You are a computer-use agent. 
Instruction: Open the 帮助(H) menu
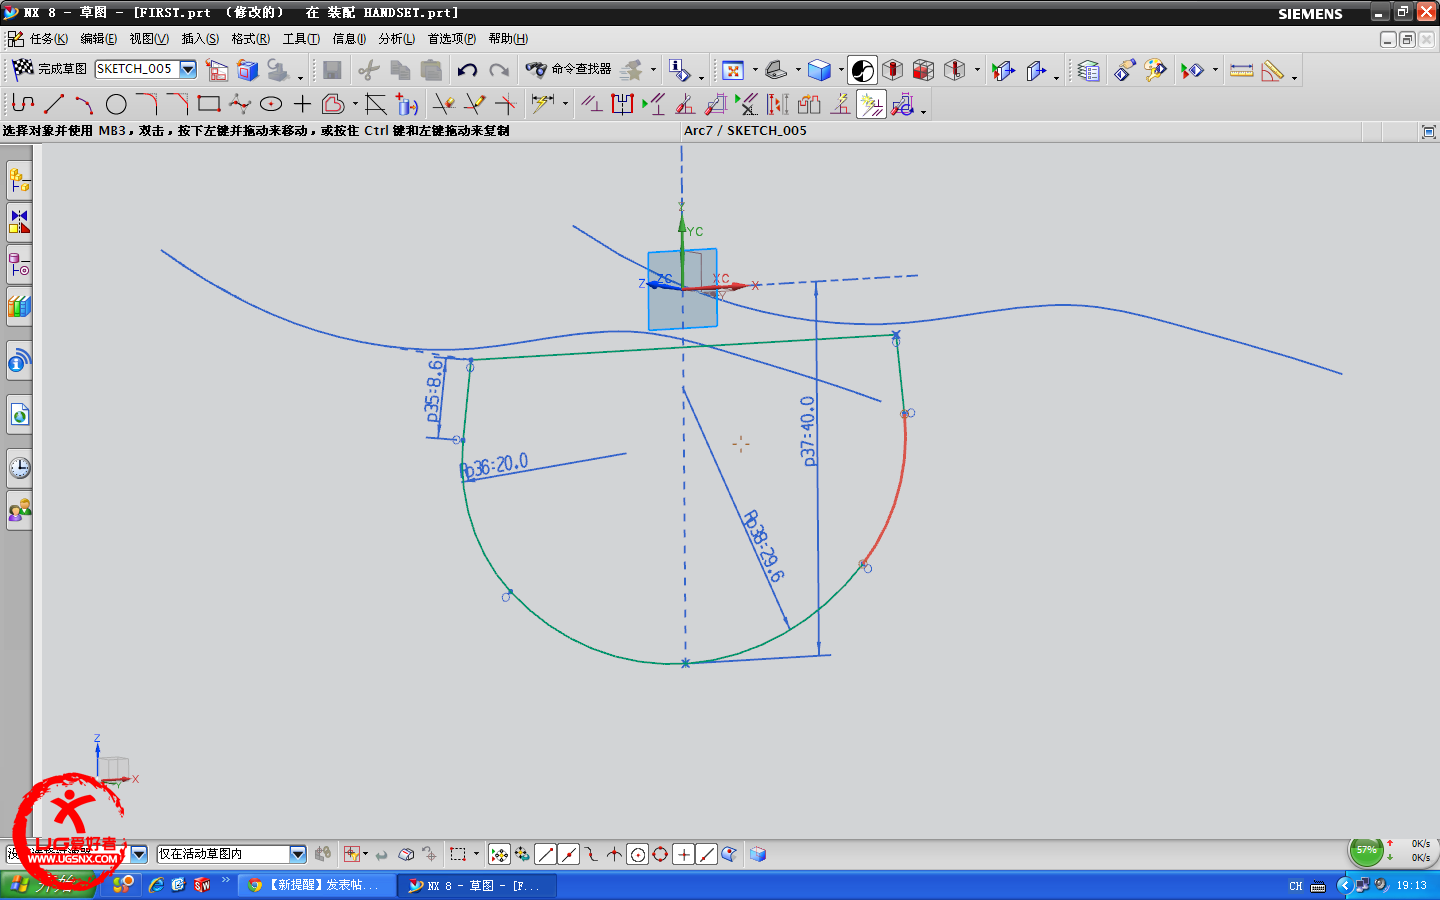tap(508, 39)
